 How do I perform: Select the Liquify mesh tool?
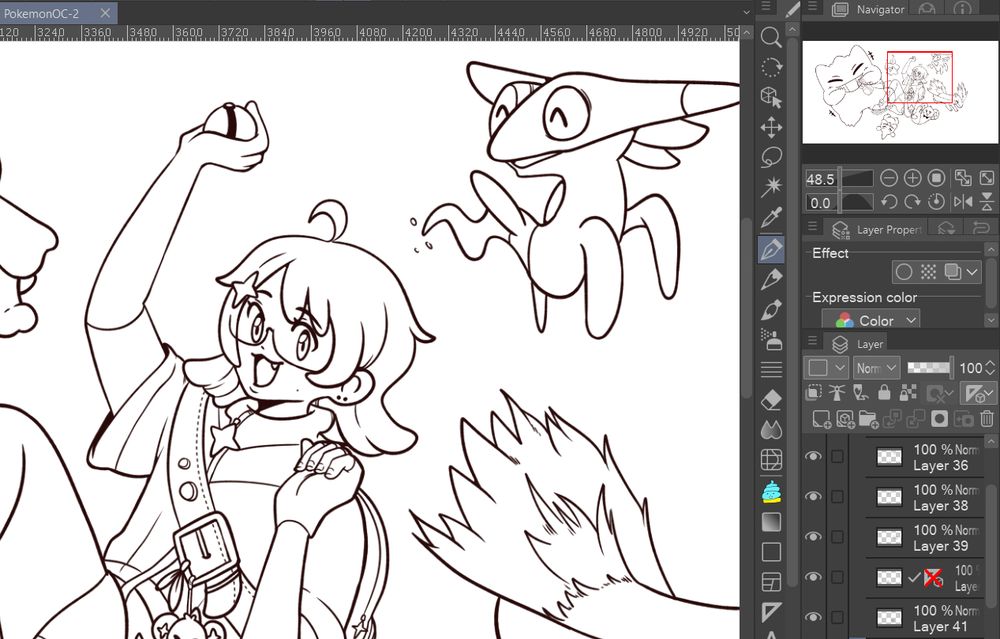tap(771, 460)
